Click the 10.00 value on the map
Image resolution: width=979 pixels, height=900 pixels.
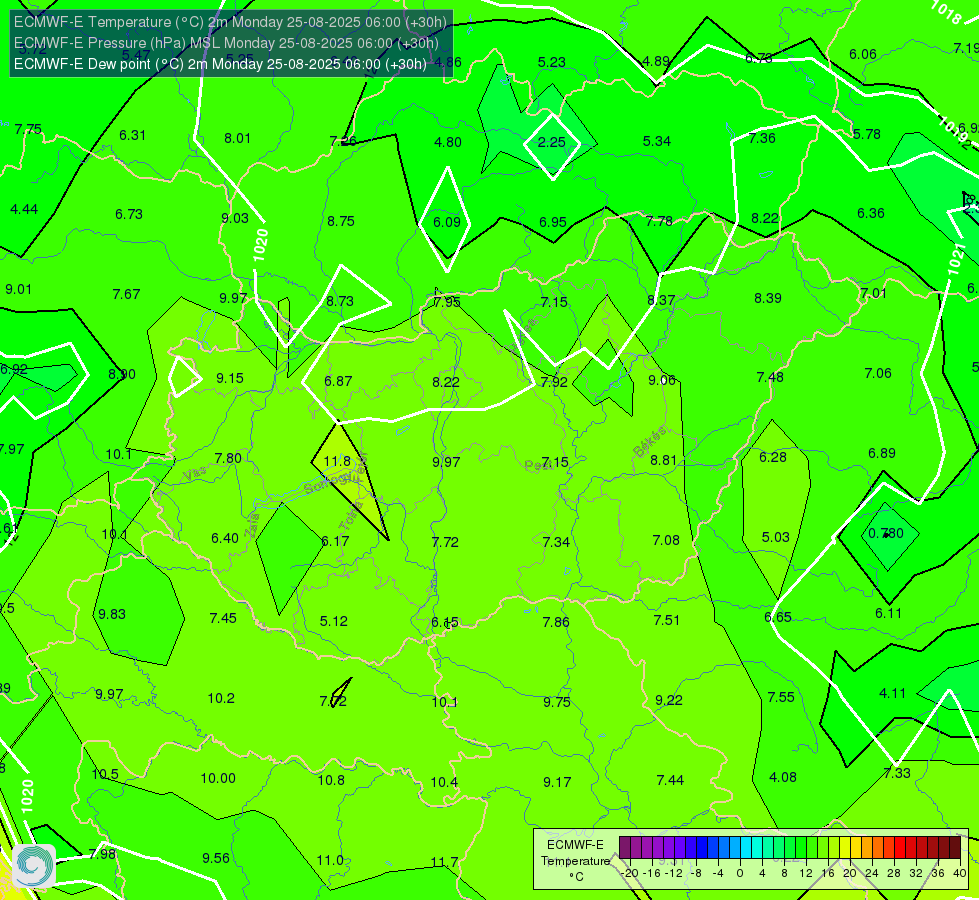click(x=218, y=778)
